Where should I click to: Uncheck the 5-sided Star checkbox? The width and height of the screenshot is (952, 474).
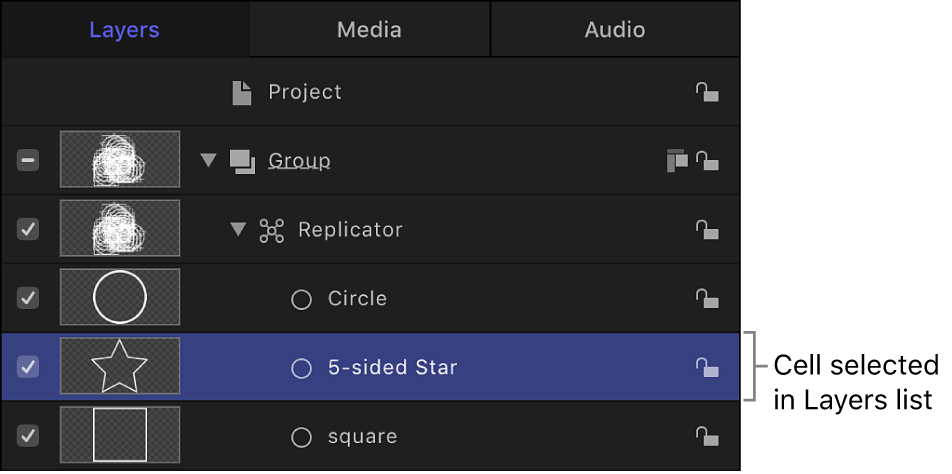point(29,367)
